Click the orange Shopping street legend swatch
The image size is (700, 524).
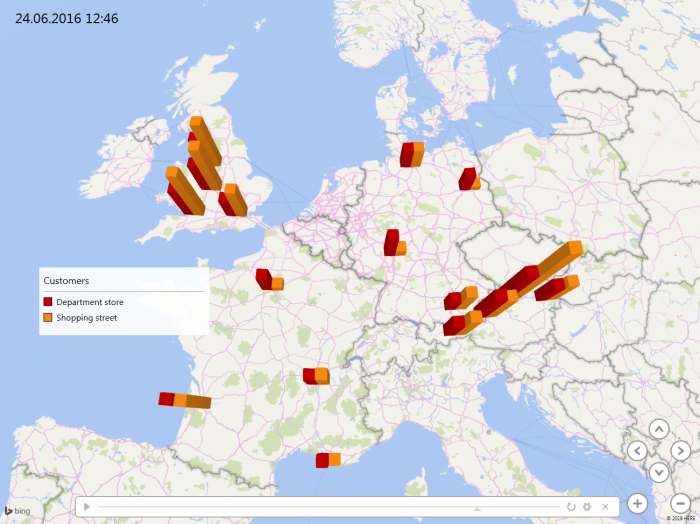(x=48, y=318)
